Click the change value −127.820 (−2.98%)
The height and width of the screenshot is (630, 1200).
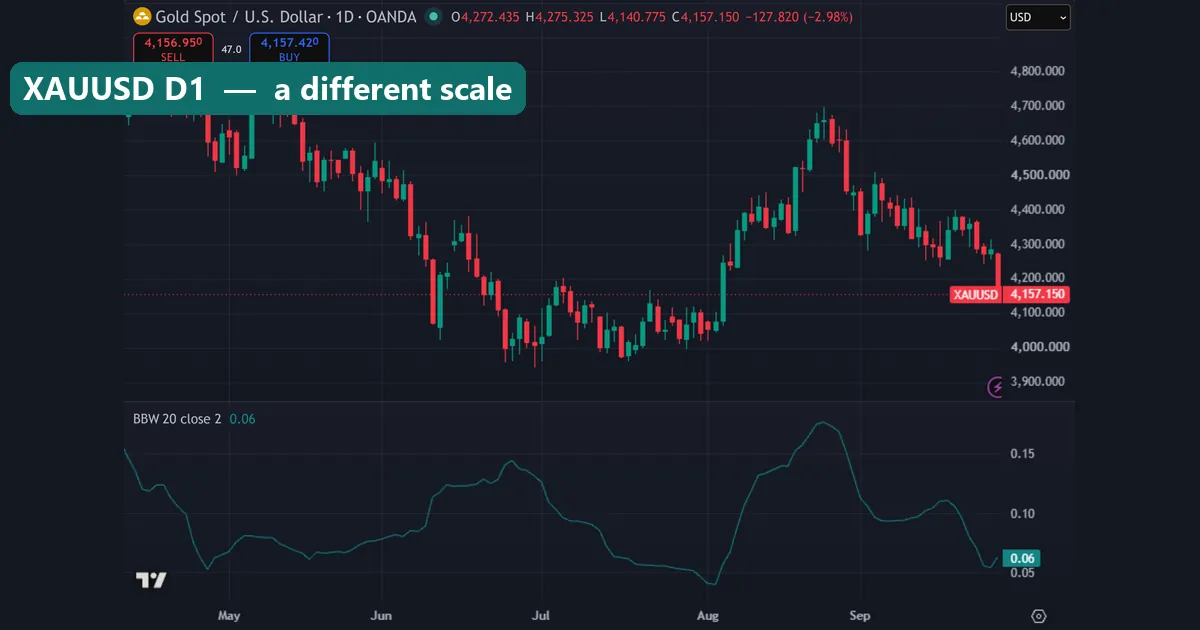click(x=801, y=17)
